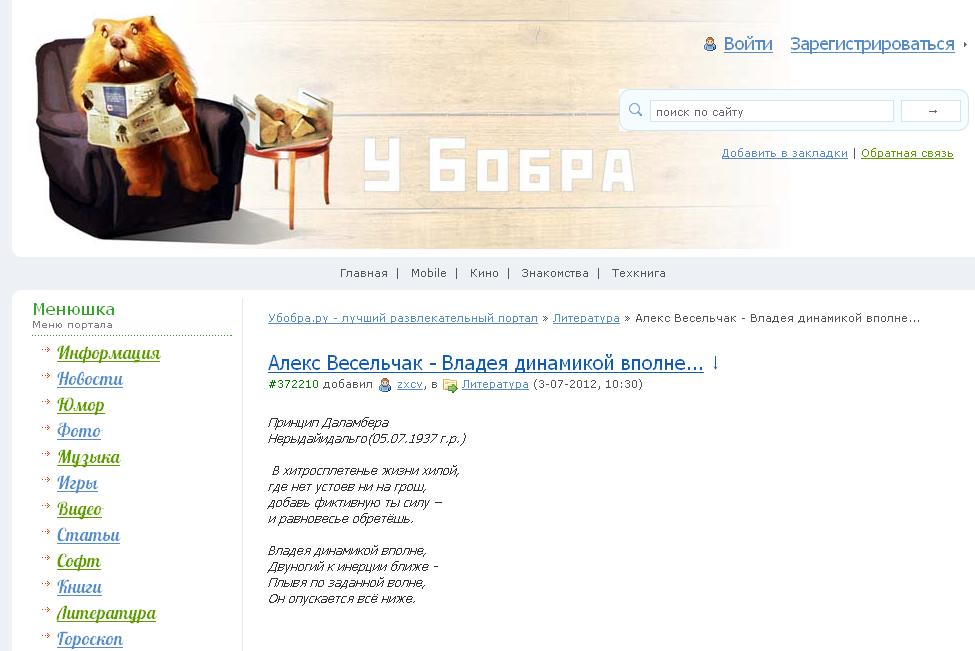Open Обратная связь feedback link

tap(907, 153)
